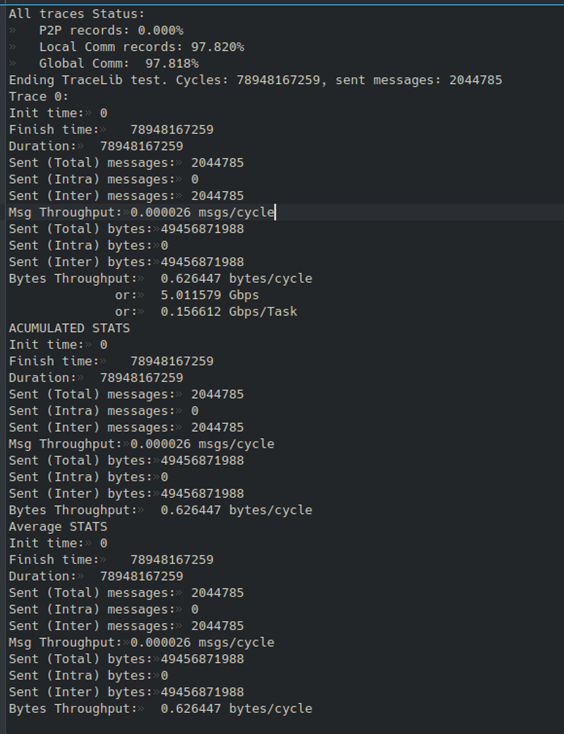Click on the 'Trace 0:' line
Screen dimensions: 564x734
tap(39, 96)
